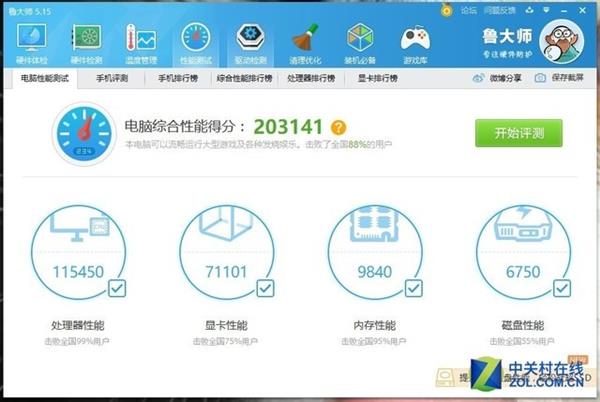The image size is (600, 402).
Task: Click the 击败全国95%用户 text
Action: coord(374,341)
